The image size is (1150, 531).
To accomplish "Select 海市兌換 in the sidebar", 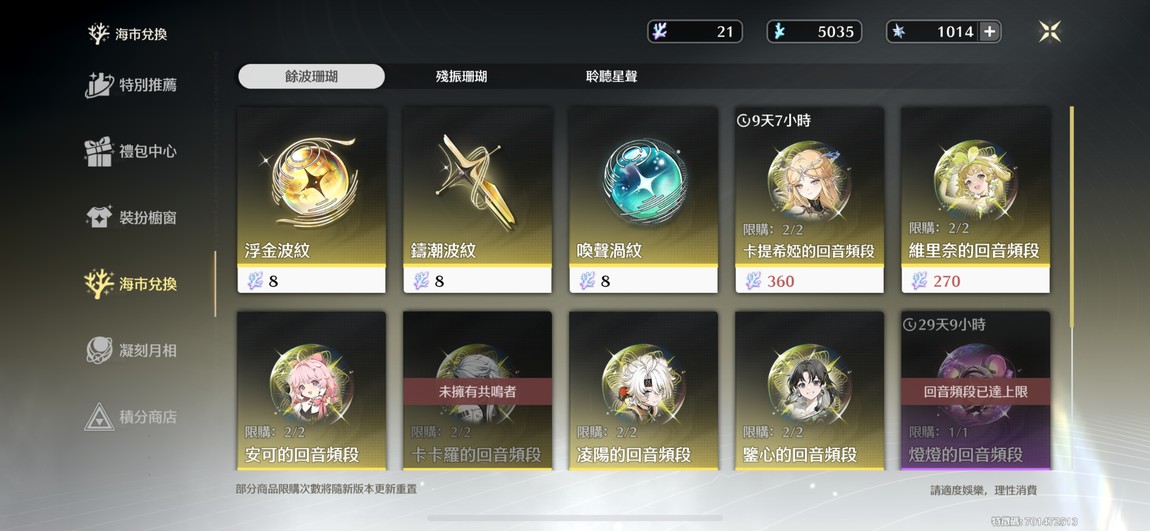I will (x=131, y=284).
